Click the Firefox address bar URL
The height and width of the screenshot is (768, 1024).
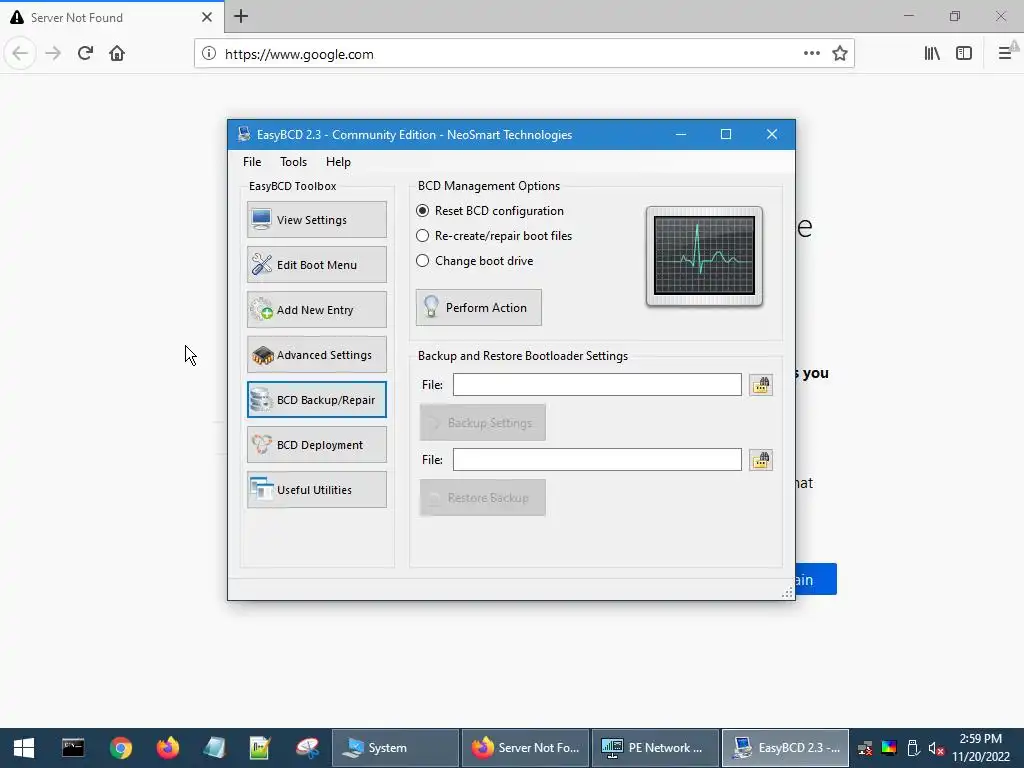point(299,54)
